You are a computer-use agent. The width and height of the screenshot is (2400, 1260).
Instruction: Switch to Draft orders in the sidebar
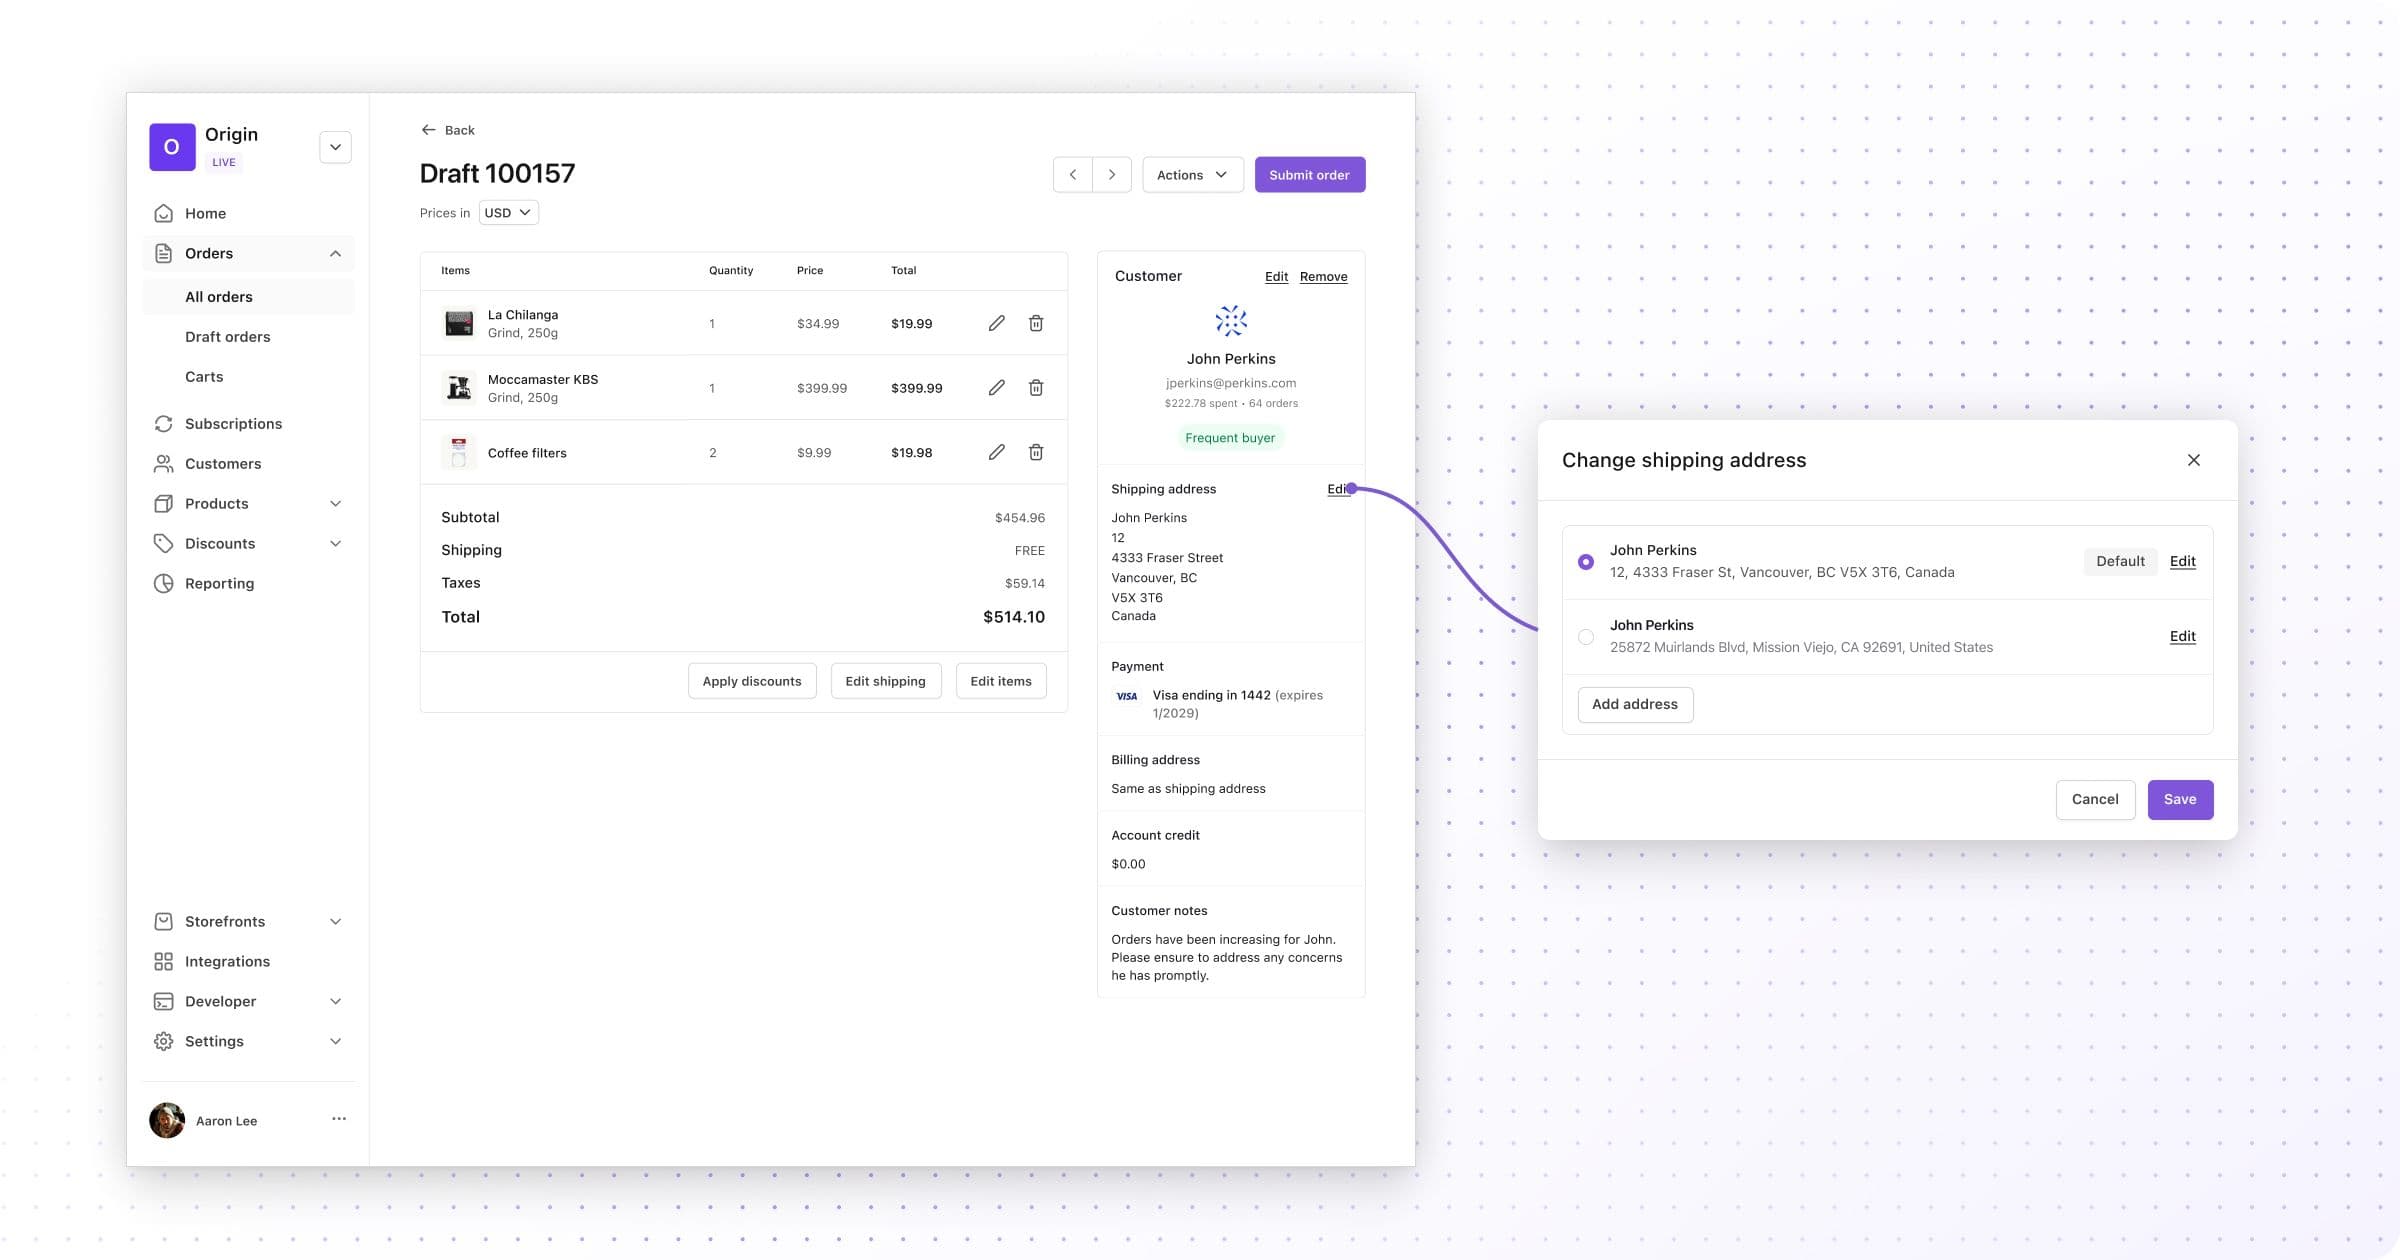[x=227, y=336]
